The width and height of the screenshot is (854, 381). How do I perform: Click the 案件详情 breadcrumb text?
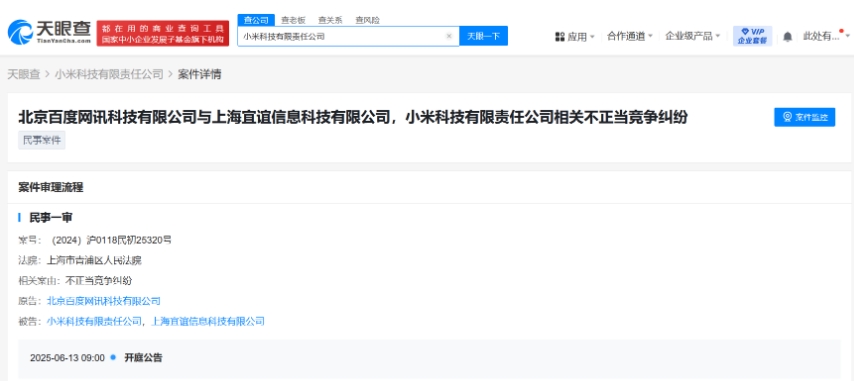tap(199, 75)
